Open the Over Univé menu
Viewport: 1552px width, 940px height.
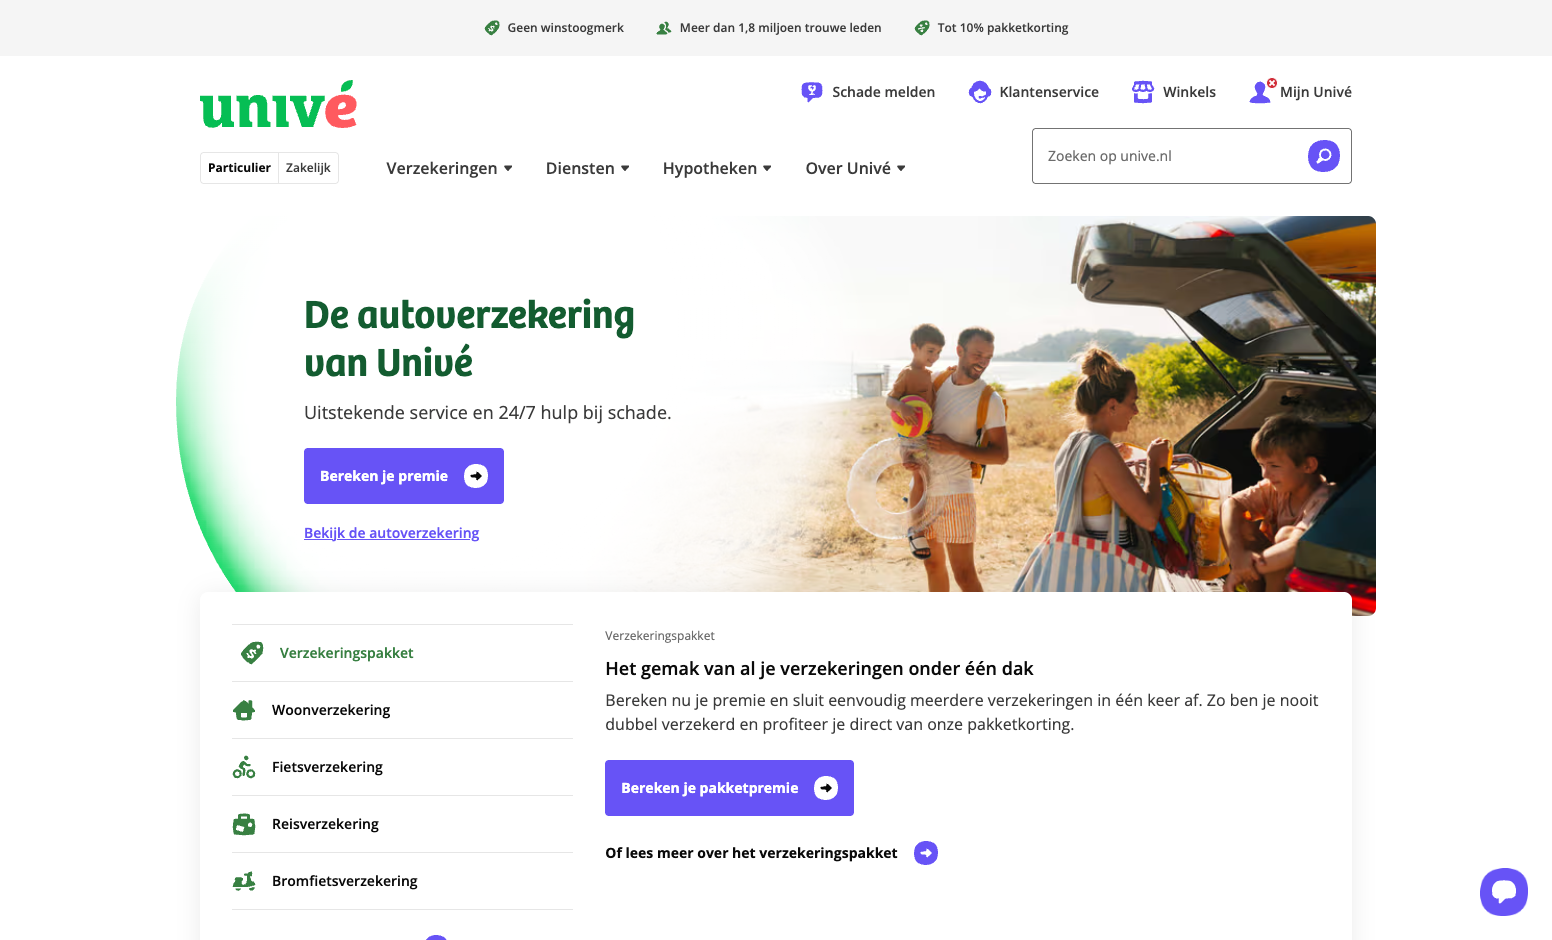(x=856, y=168)
